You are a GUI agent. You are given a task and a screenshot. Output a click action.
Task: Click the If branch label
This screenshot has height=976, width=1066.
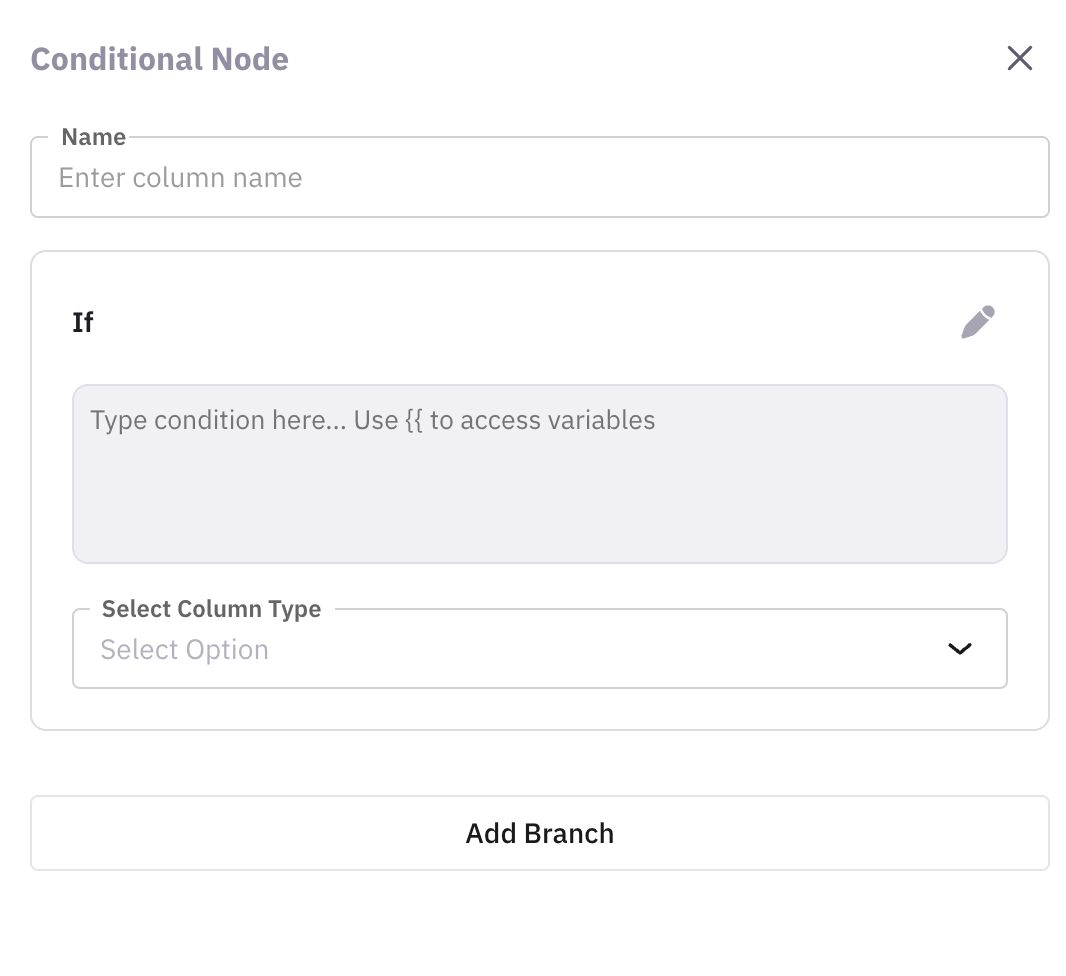click(83, 321)
